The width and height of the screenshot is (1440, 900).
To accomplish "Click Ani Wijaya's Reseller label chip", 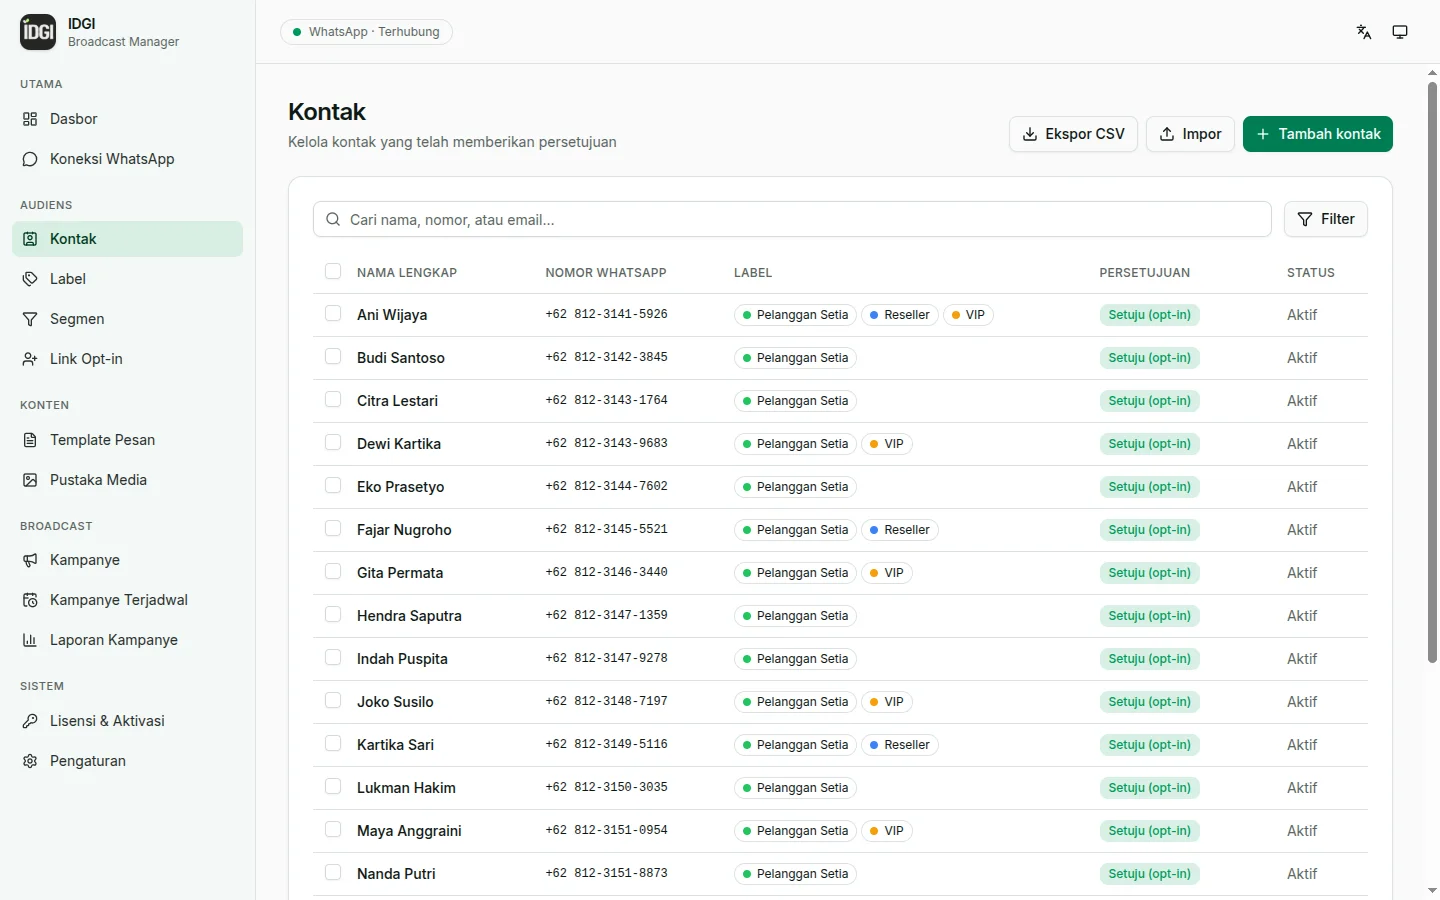I will [x=899, y=315].
